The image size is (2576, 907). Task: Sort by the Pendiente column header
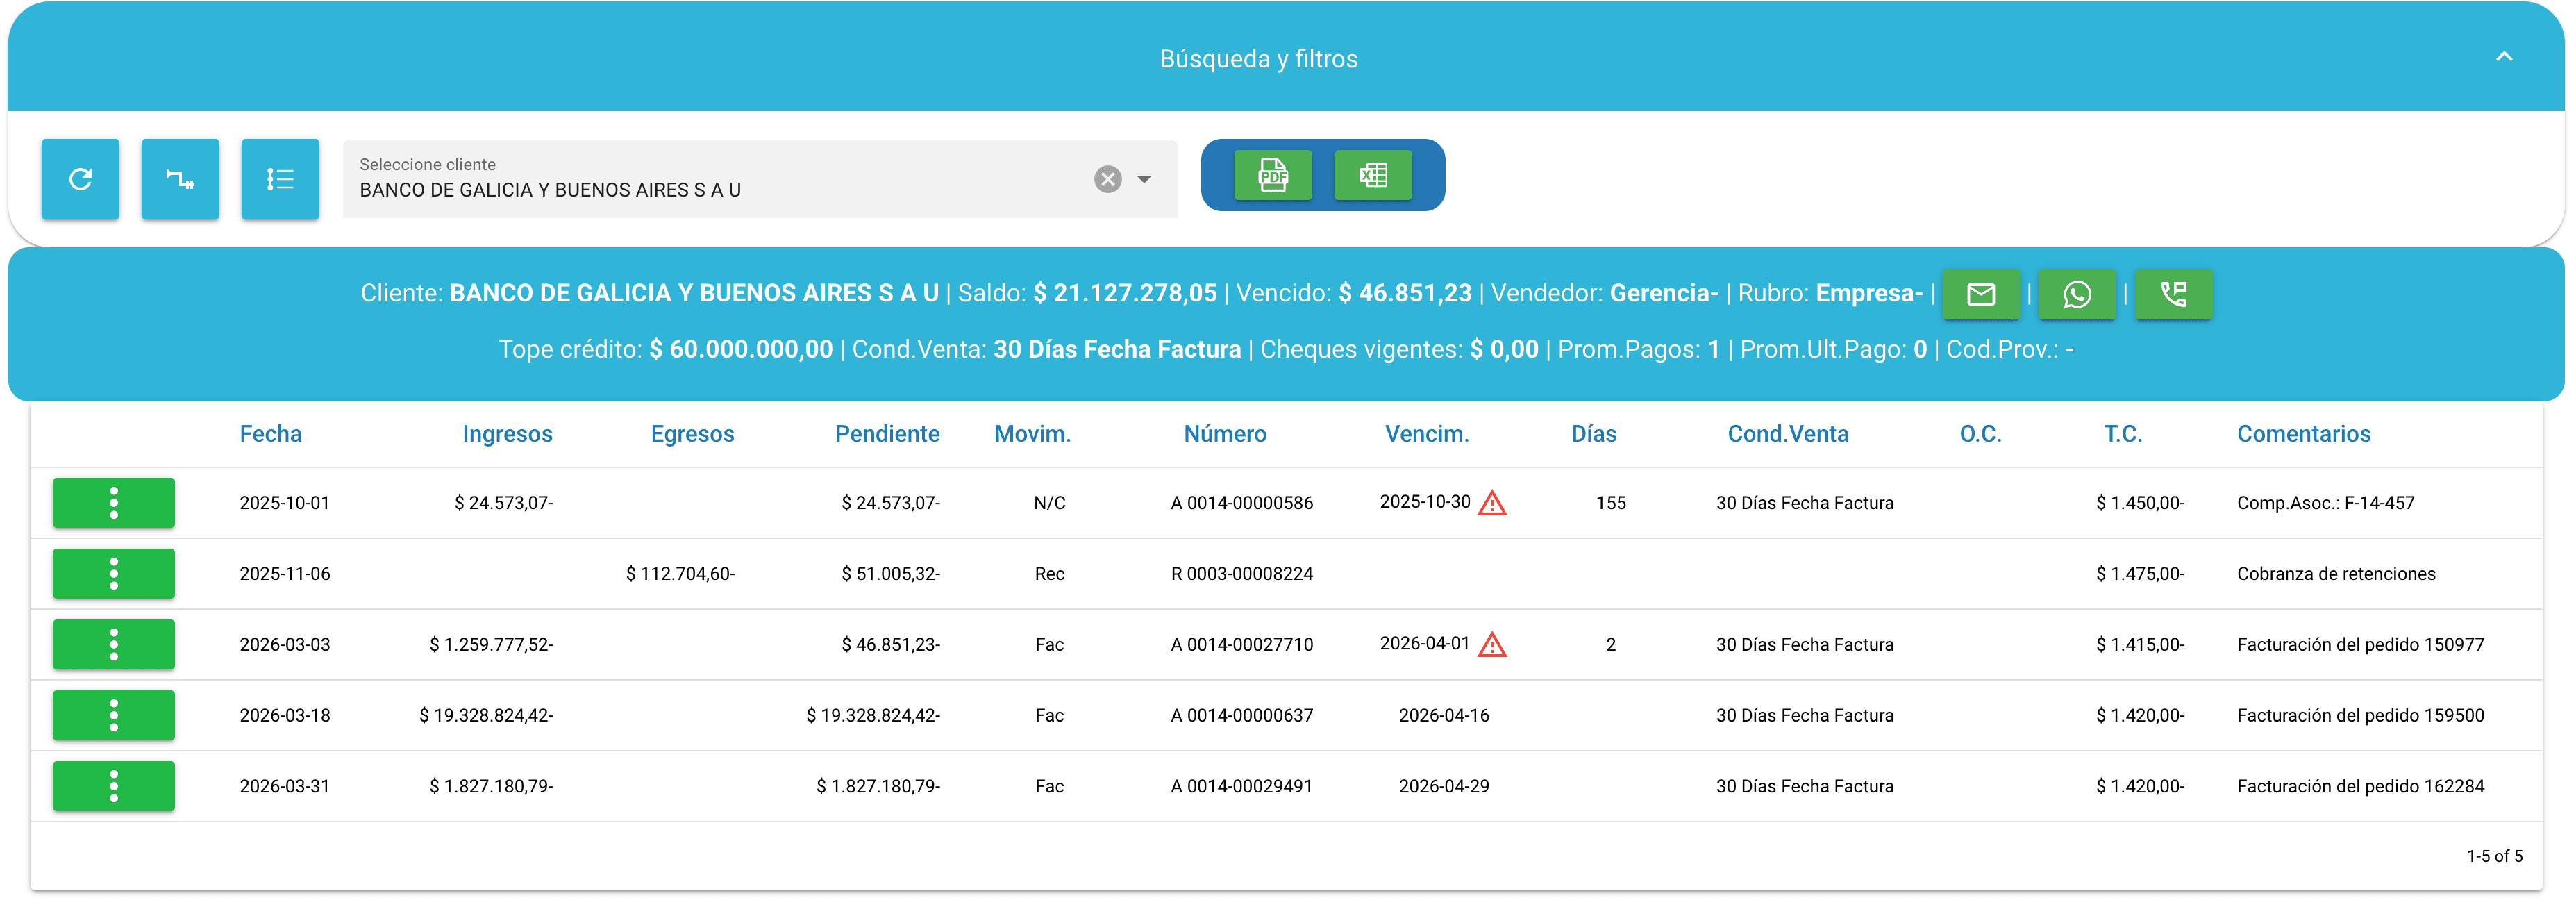coord(887,434)
